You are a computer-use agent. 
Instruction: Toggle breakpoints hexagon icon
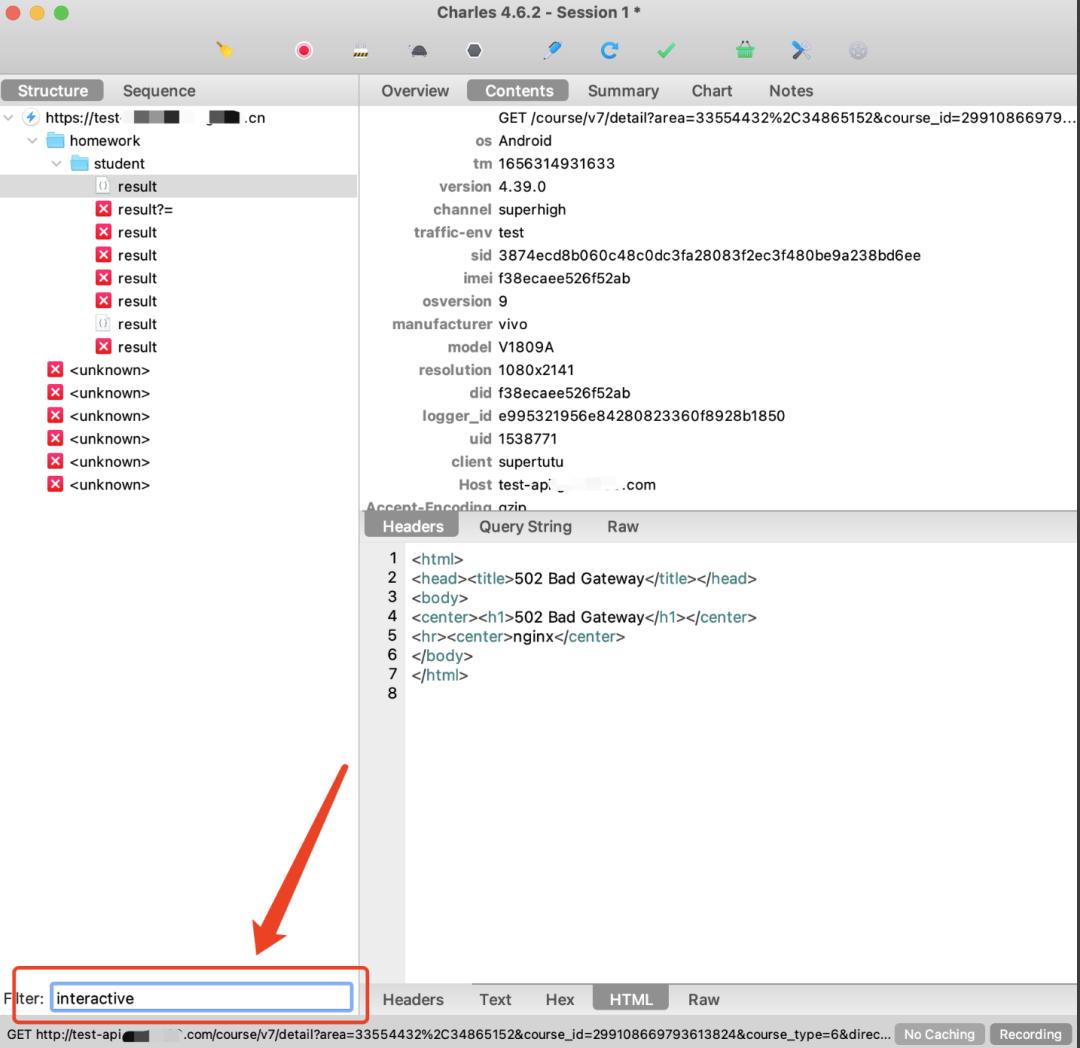[474, 50]
